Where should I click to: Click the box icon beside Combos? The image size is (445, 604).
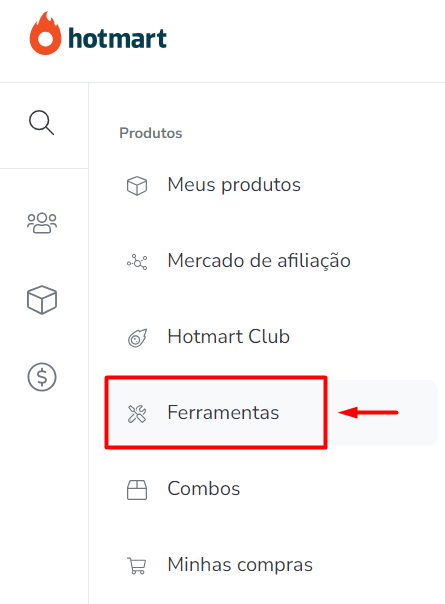[x=137, y=490]
